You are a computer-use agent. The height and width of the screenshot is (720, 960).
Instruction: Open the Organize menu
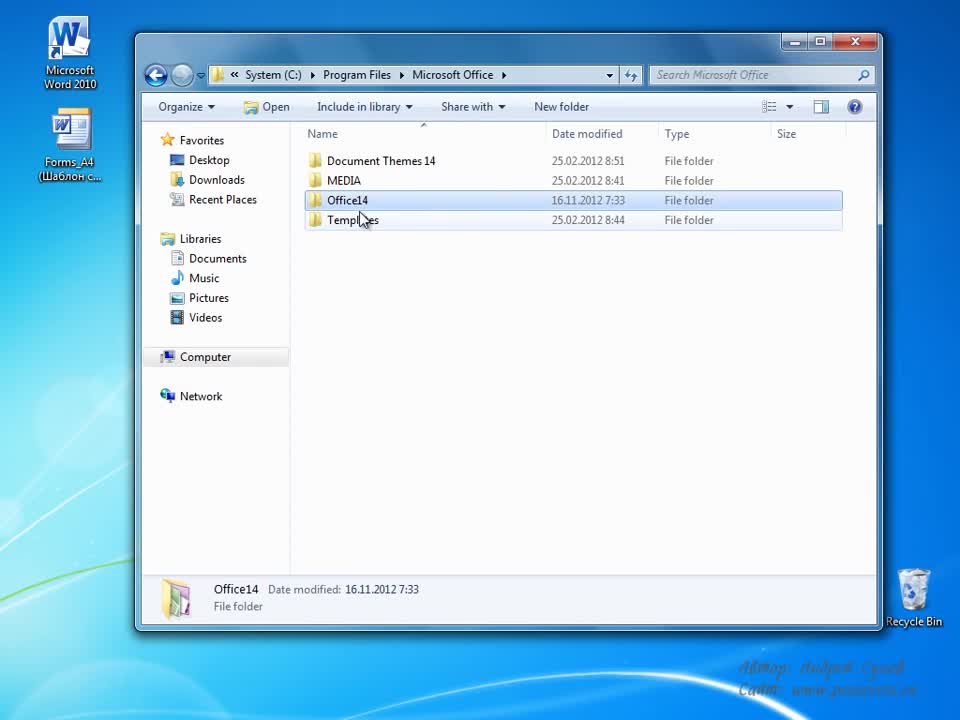[187, 107]
